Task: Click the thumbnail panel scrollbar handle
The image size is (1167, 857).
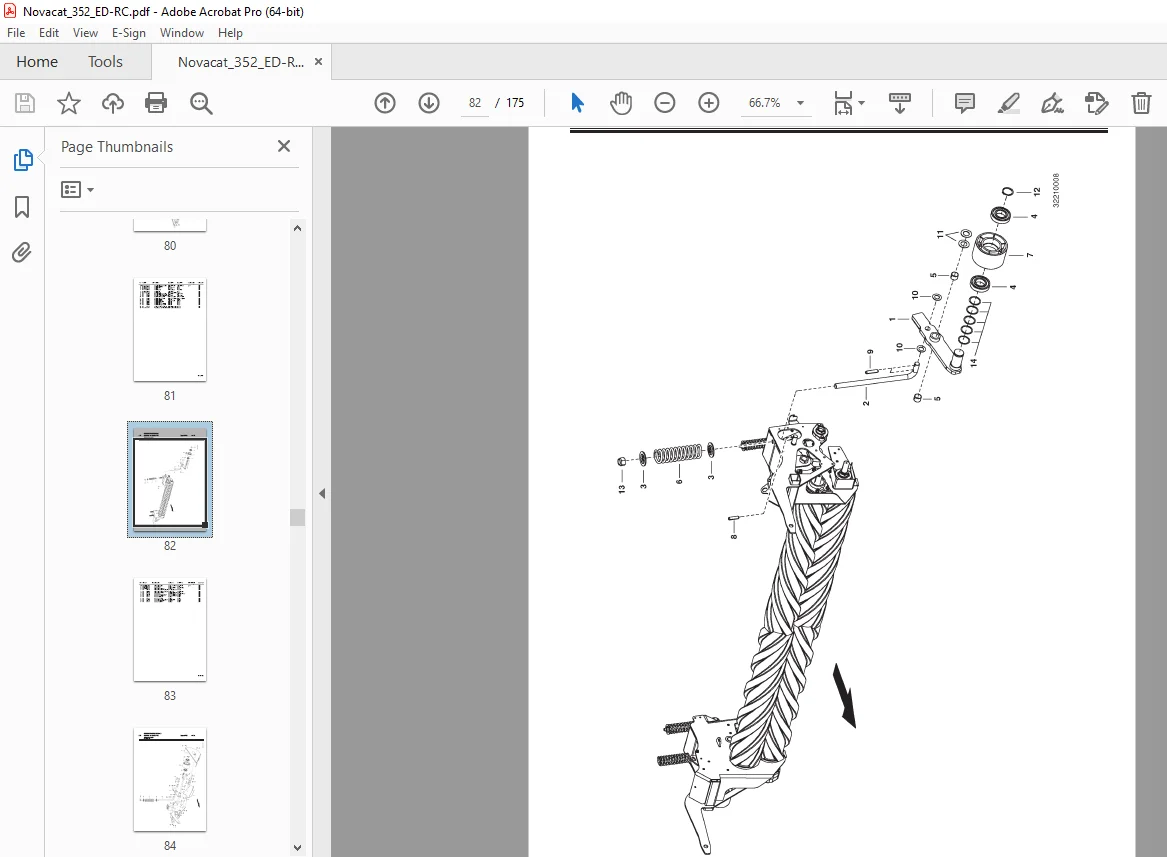Action: 297,517
